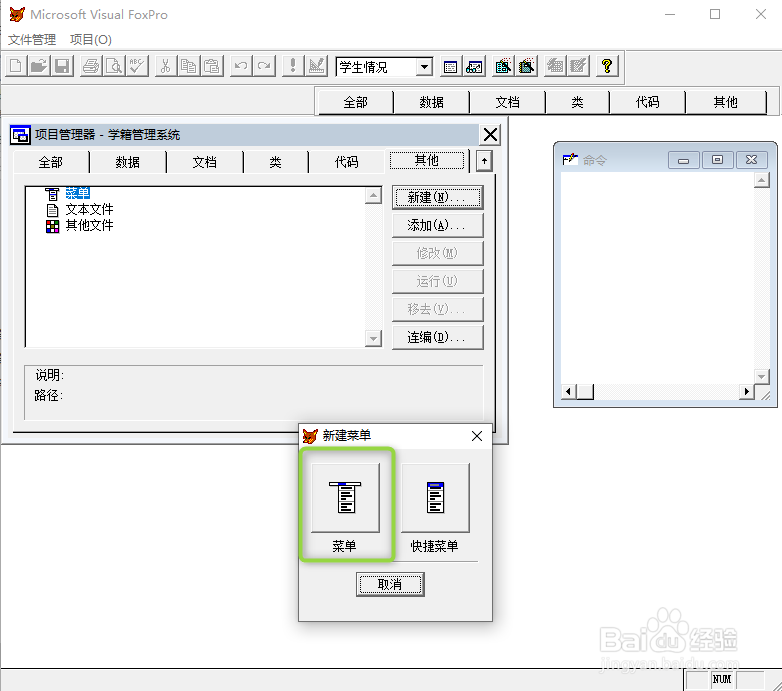Click the Print Preview toolbar icon

pyautogui.click(x=114, y=66)
